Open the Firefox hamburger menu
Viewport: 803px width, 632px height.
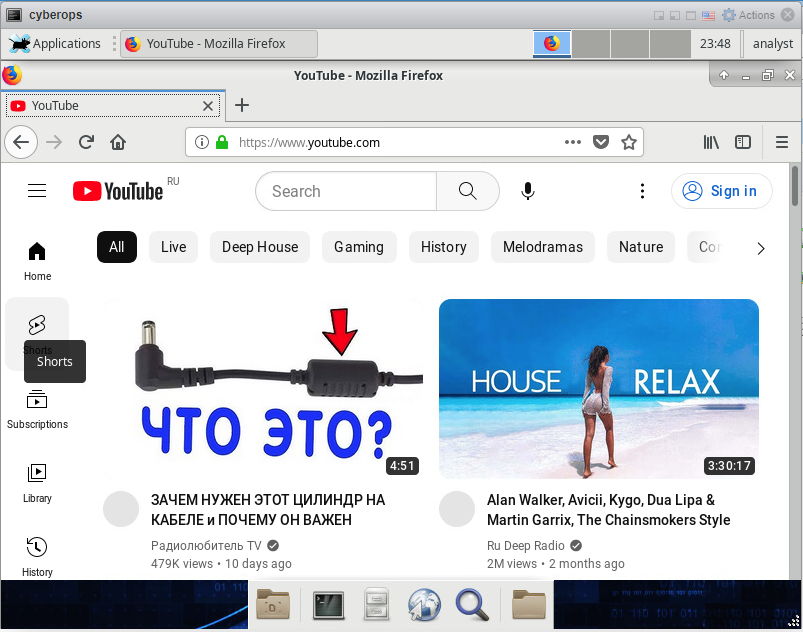click(x=781, y=142)
